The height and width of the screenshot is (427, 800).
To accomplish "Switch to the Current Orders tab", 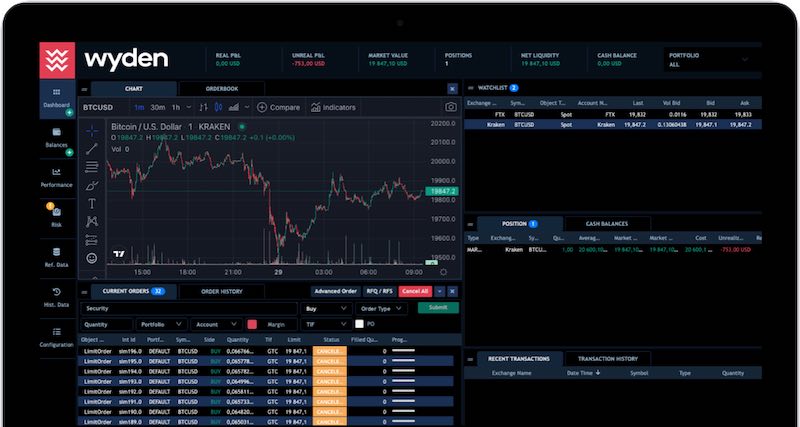I will (x=134, y=291).
